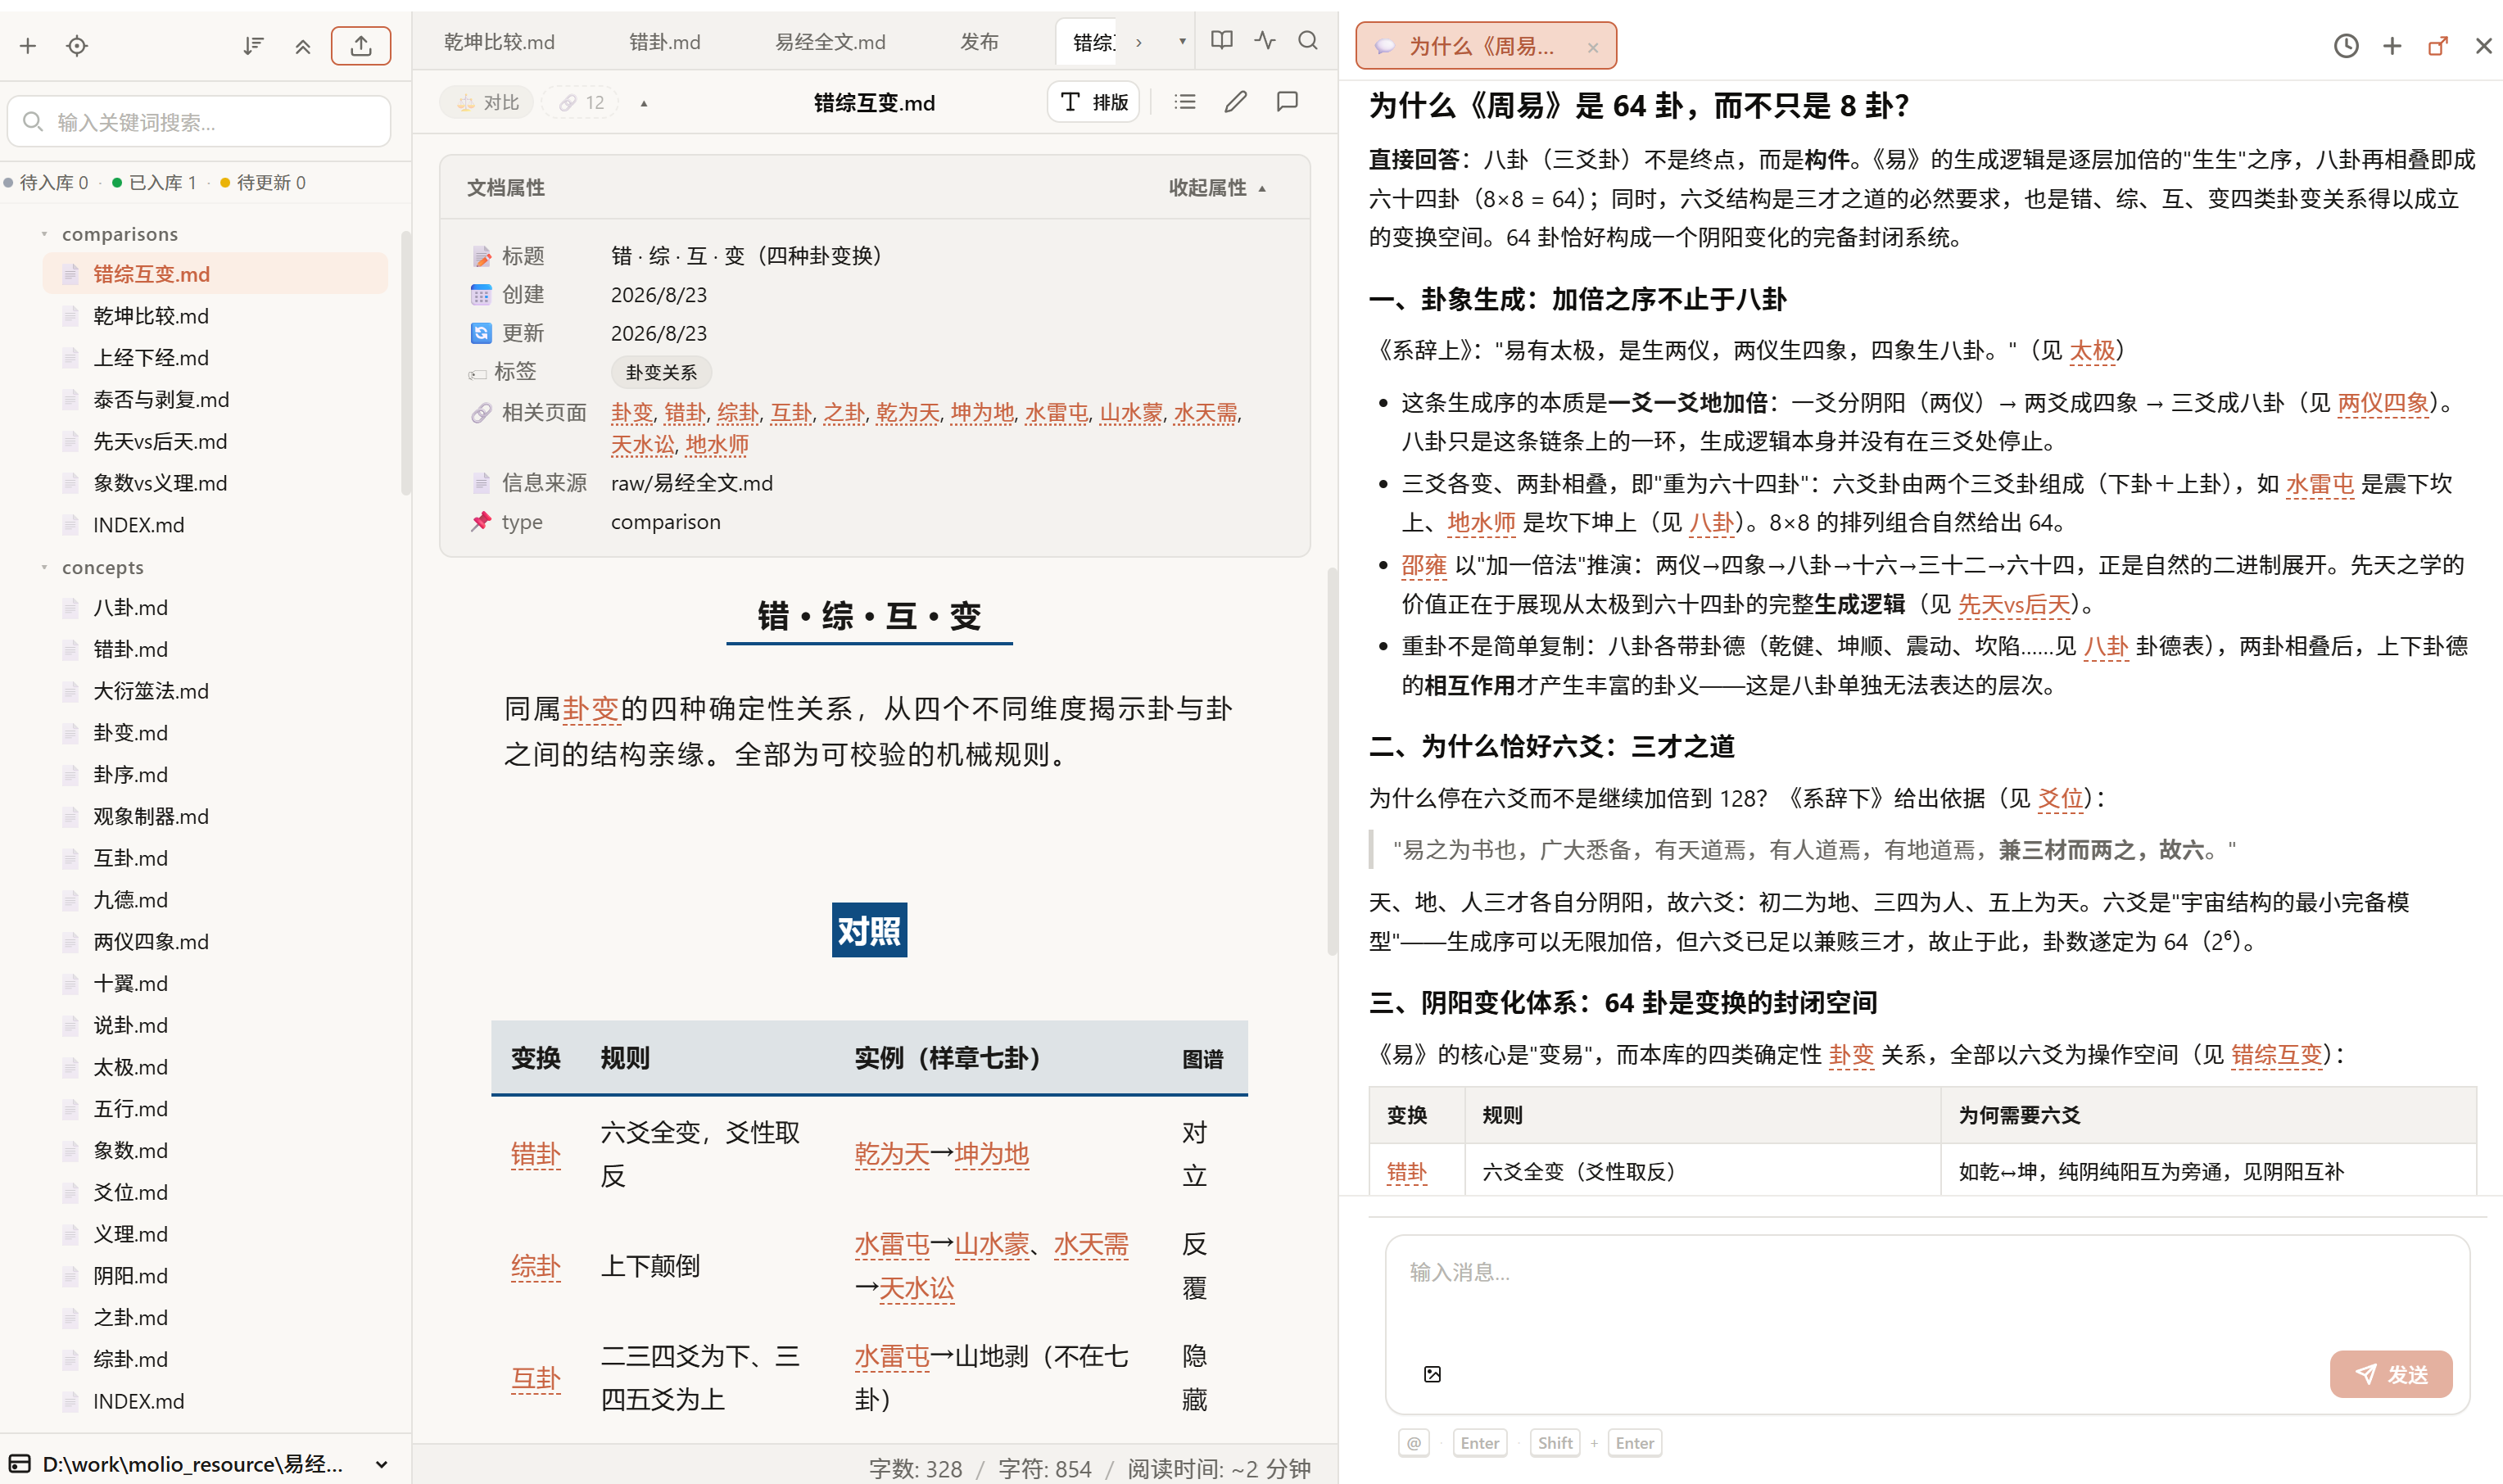Open the 先天vs后天 link in the chat

tap(2014, 604)
